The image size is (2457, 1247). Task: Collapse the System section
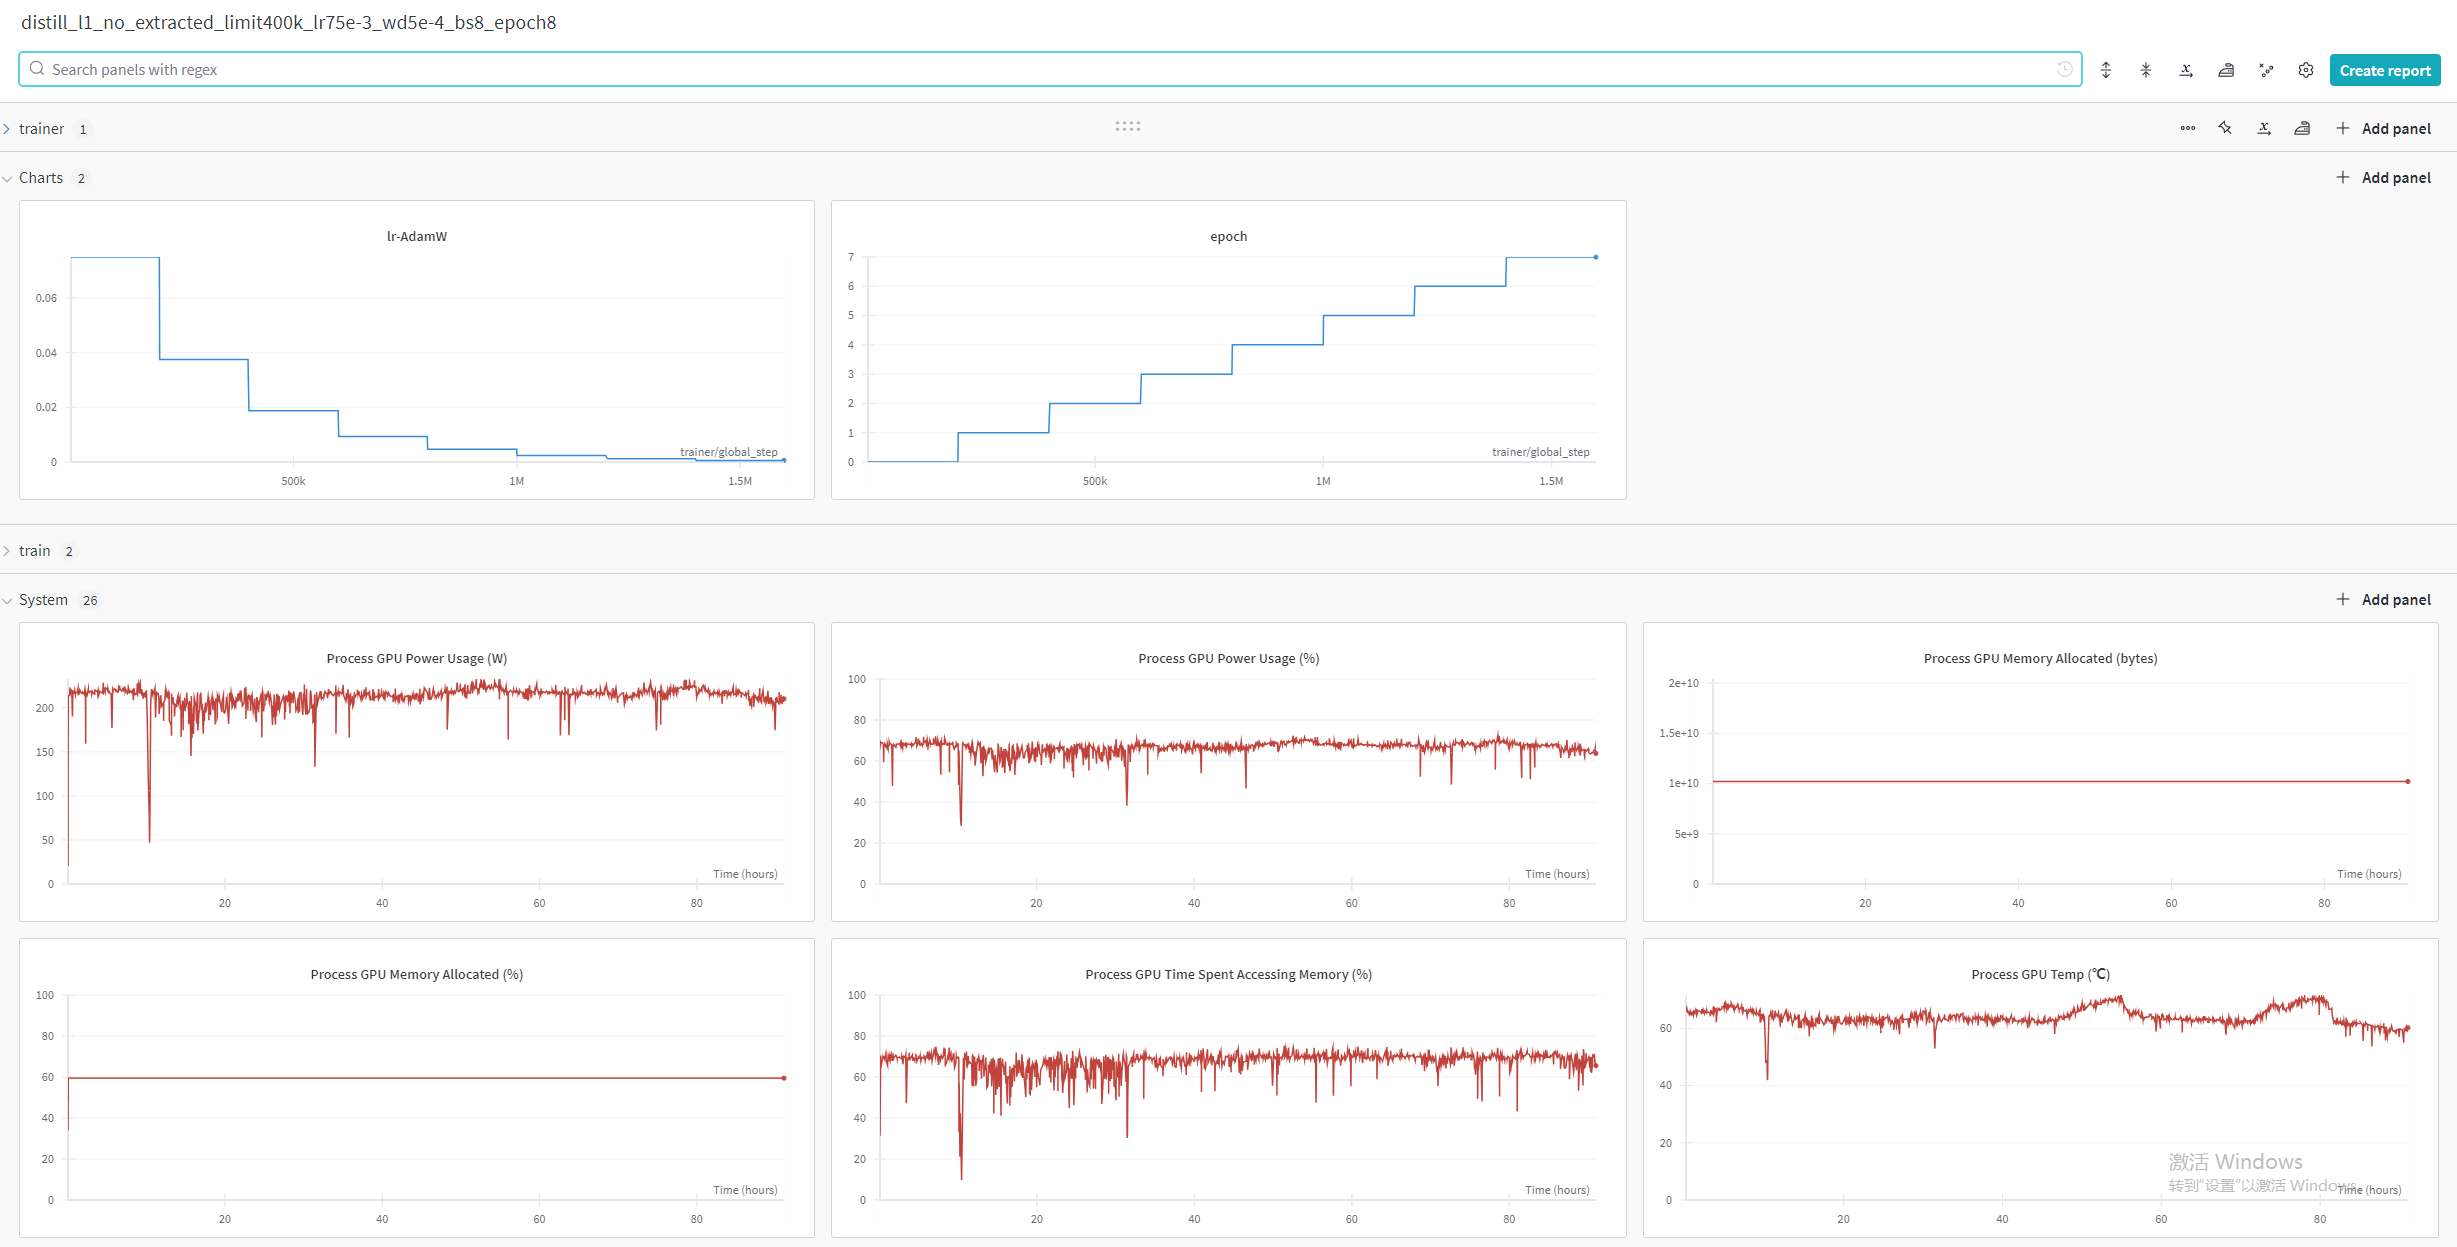[x=7, y=600]
